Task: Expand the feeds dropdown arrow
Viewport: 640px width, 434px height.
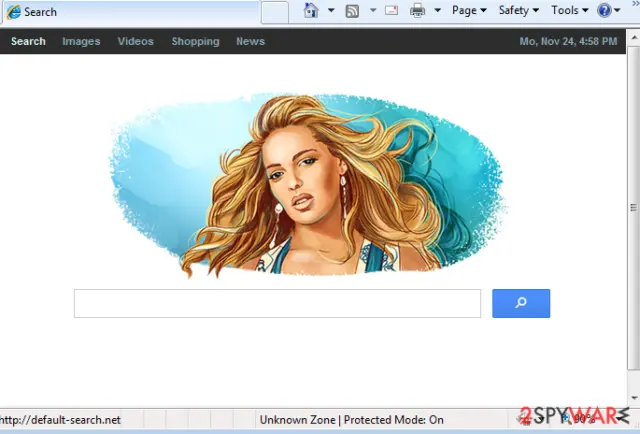Action: pyautogui.click(x=373, y=10)
